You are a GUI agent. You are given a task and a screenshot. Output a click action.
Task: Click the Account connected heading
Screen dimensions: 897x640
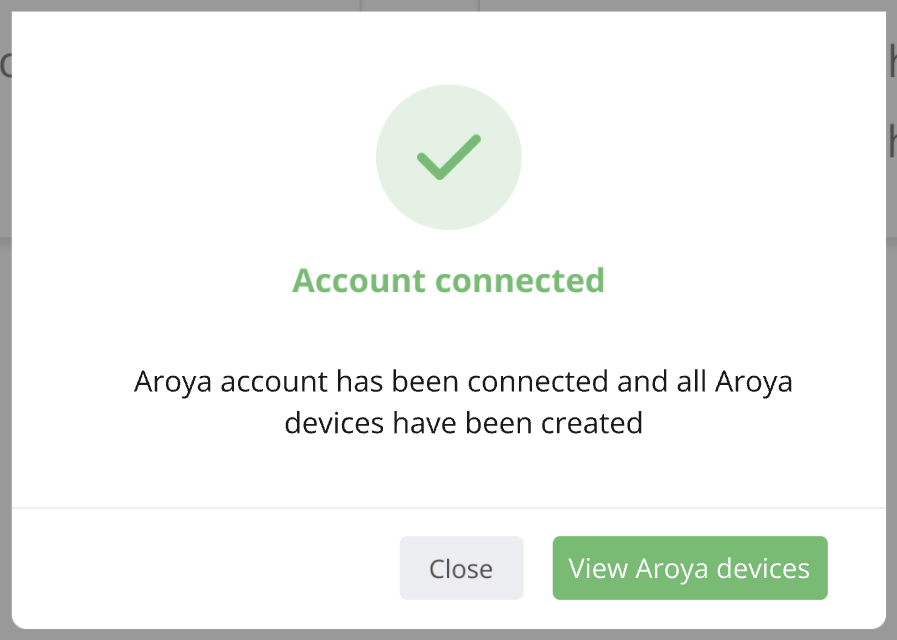(x=448, y=280)
